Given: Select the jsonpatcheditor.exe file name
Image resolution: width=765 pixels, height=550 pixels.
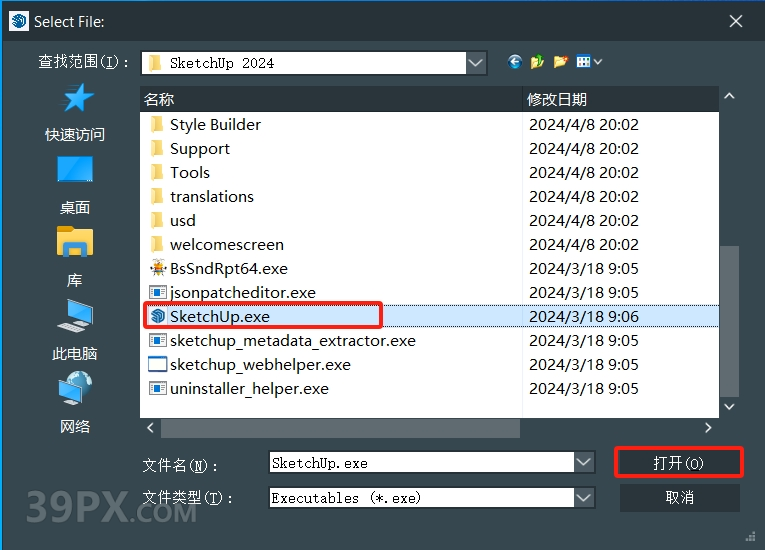Looking at the screenshot, I should coord(243,292).
